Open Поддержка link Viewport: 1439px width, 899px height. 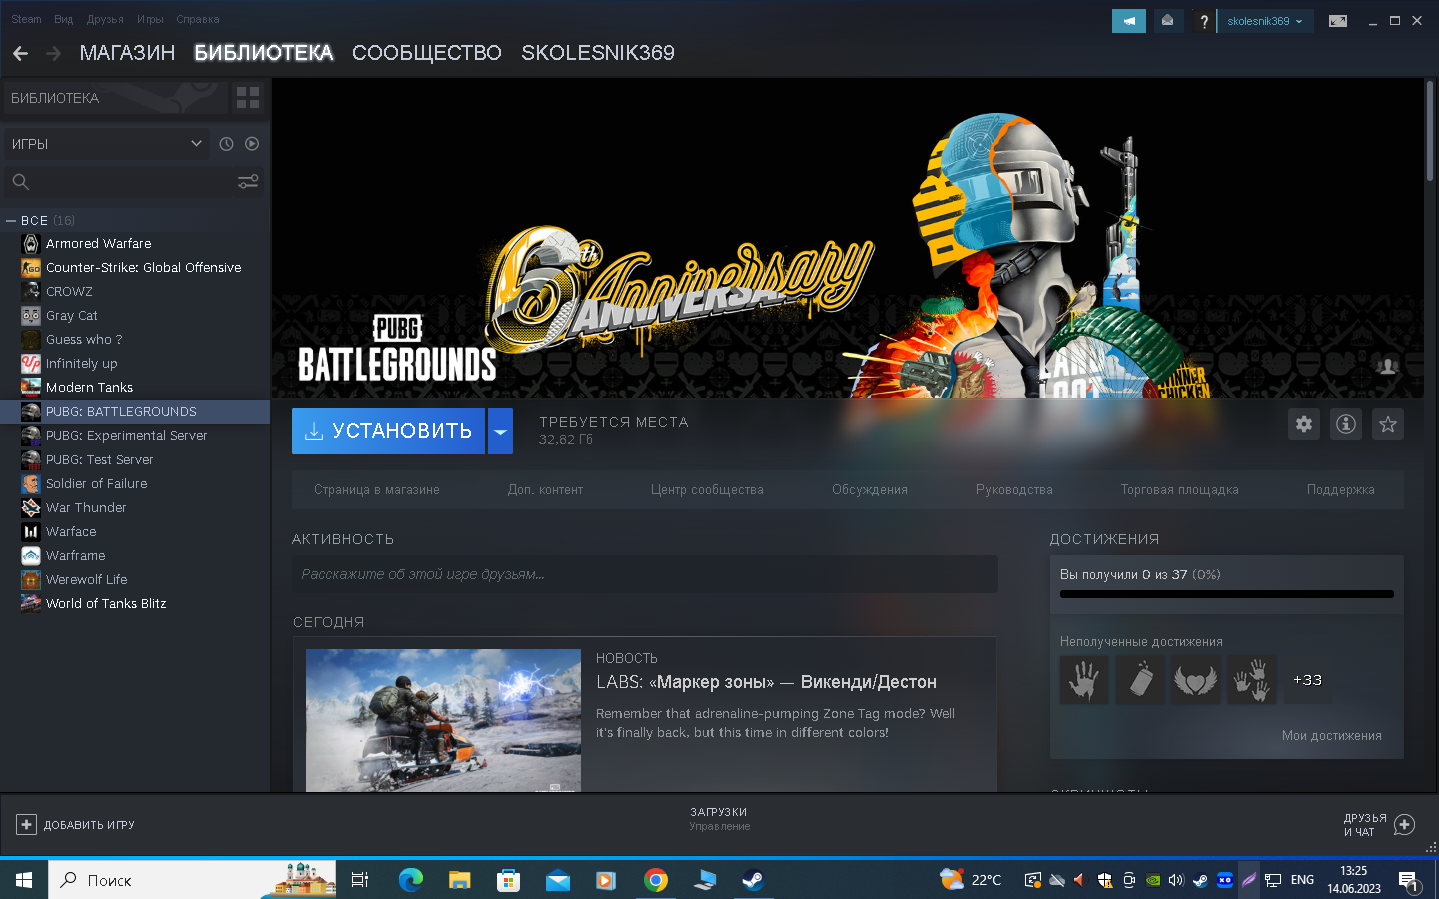tap(1341, 490)
